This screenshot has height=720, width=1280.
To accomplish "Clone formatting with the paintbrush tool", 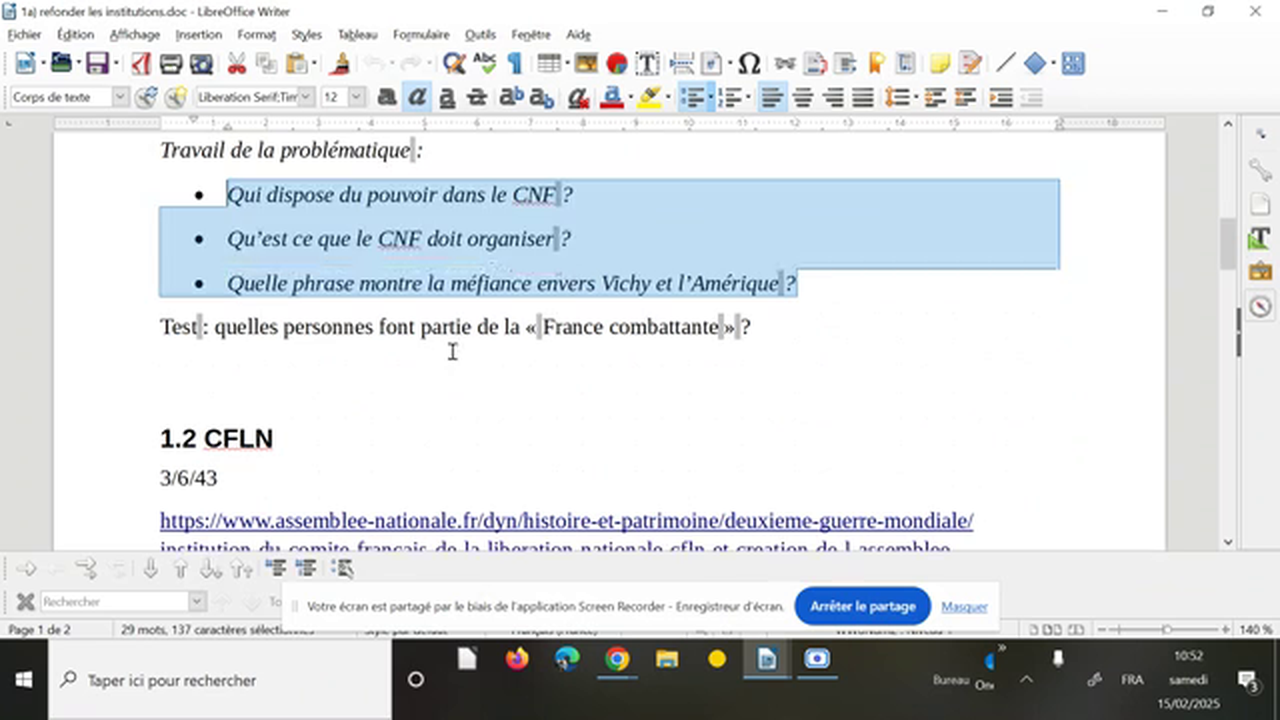I will [339, 63].
